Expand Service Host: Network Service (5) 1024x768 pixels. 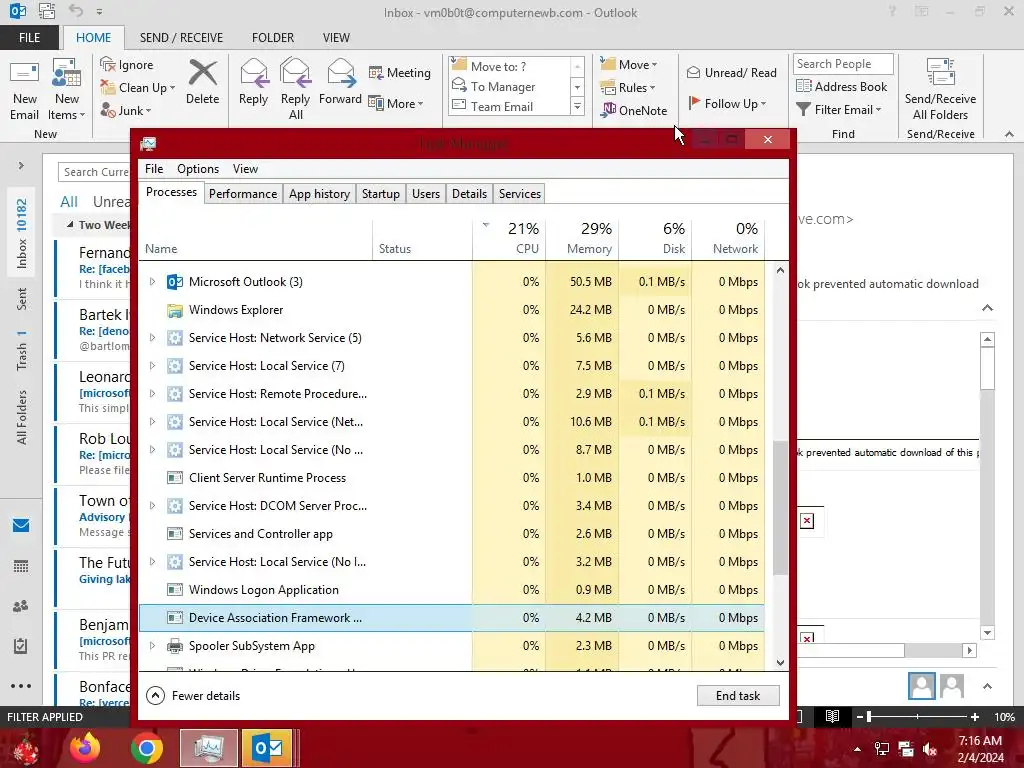point(152,338)
